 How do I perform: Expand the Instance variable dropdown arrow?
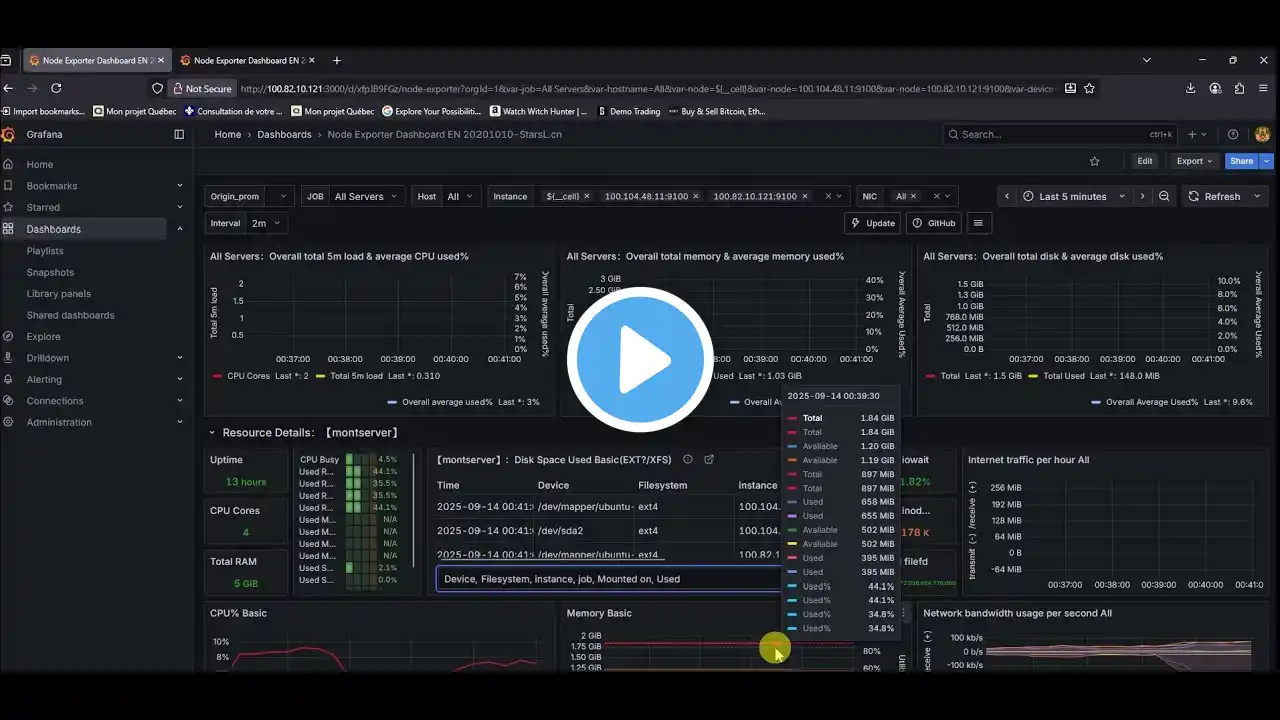[x=839, y=196]
